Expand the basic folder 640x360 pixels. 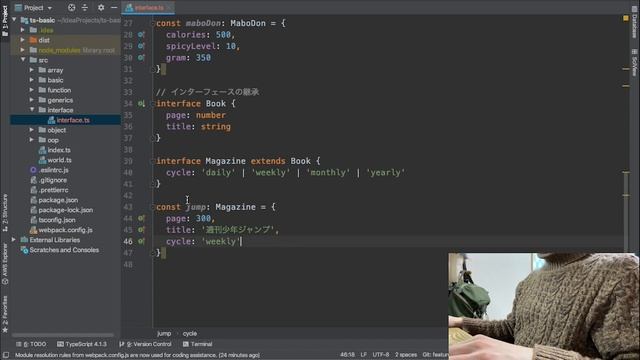point(32,80)
